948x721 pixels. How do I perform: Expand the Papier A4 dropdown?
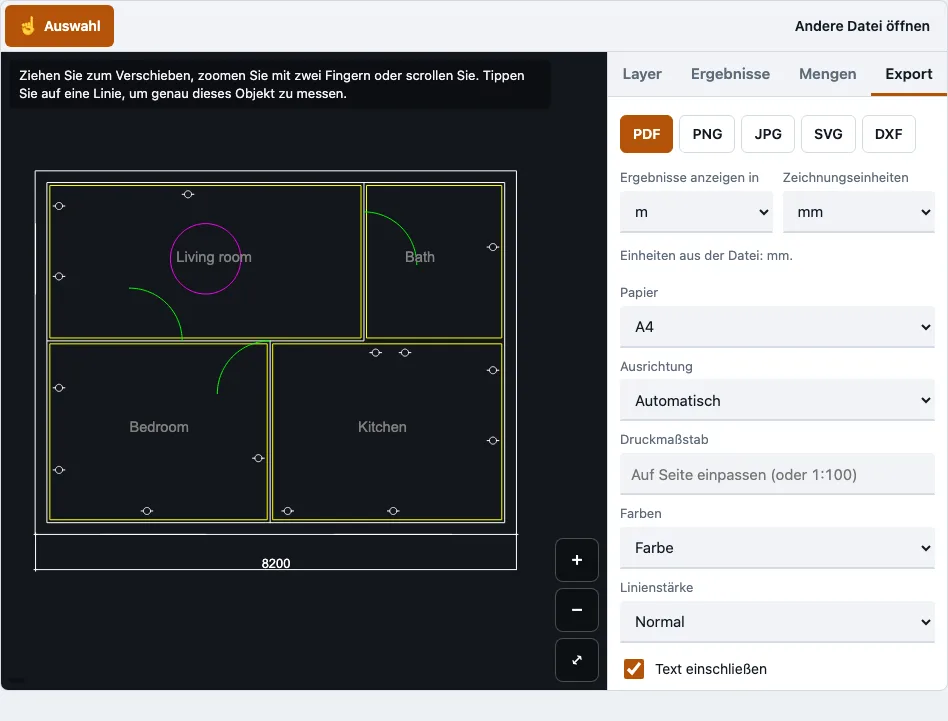coord(778,327)
